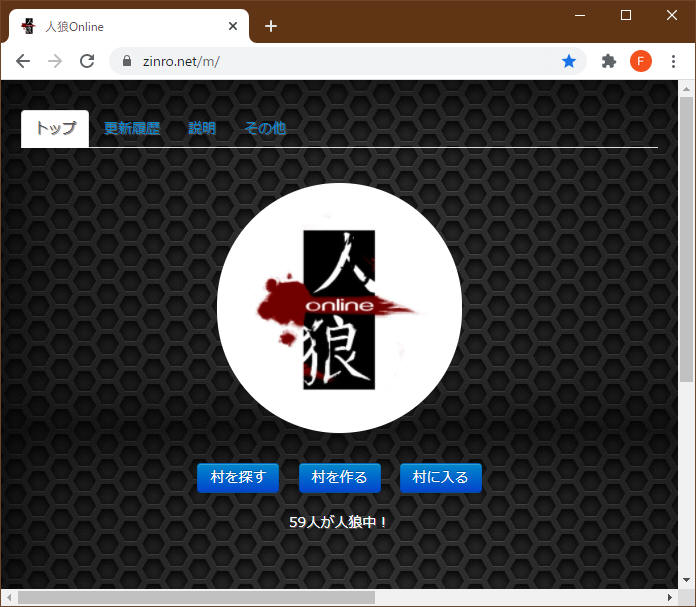The image size is (696, 607).
Task: Click the 人狼 online logo image
Action: tap(340, 308)
